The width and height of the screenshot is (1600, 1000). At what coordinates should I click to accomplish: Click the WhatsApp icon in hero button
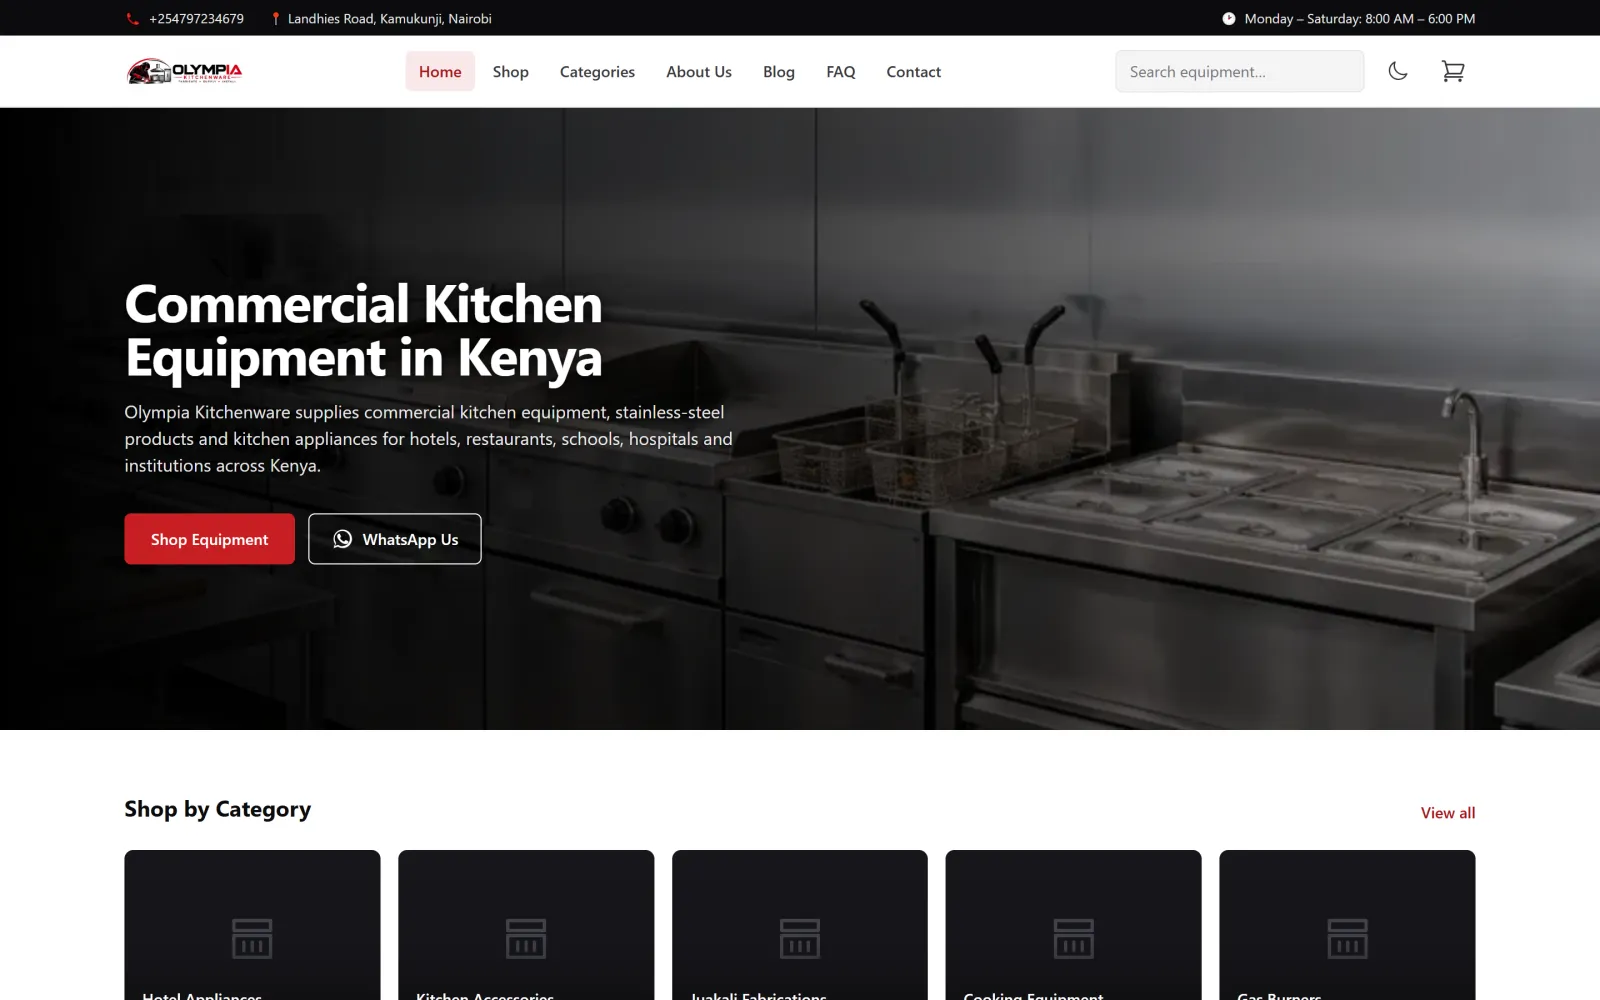click(x=343, y=539)
